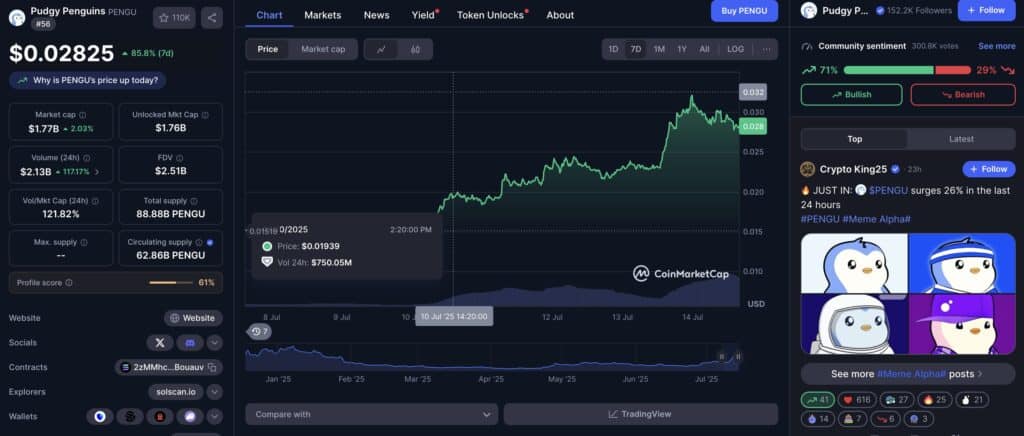
Task: Open the TradingView chart button
Action: (641, 414)
